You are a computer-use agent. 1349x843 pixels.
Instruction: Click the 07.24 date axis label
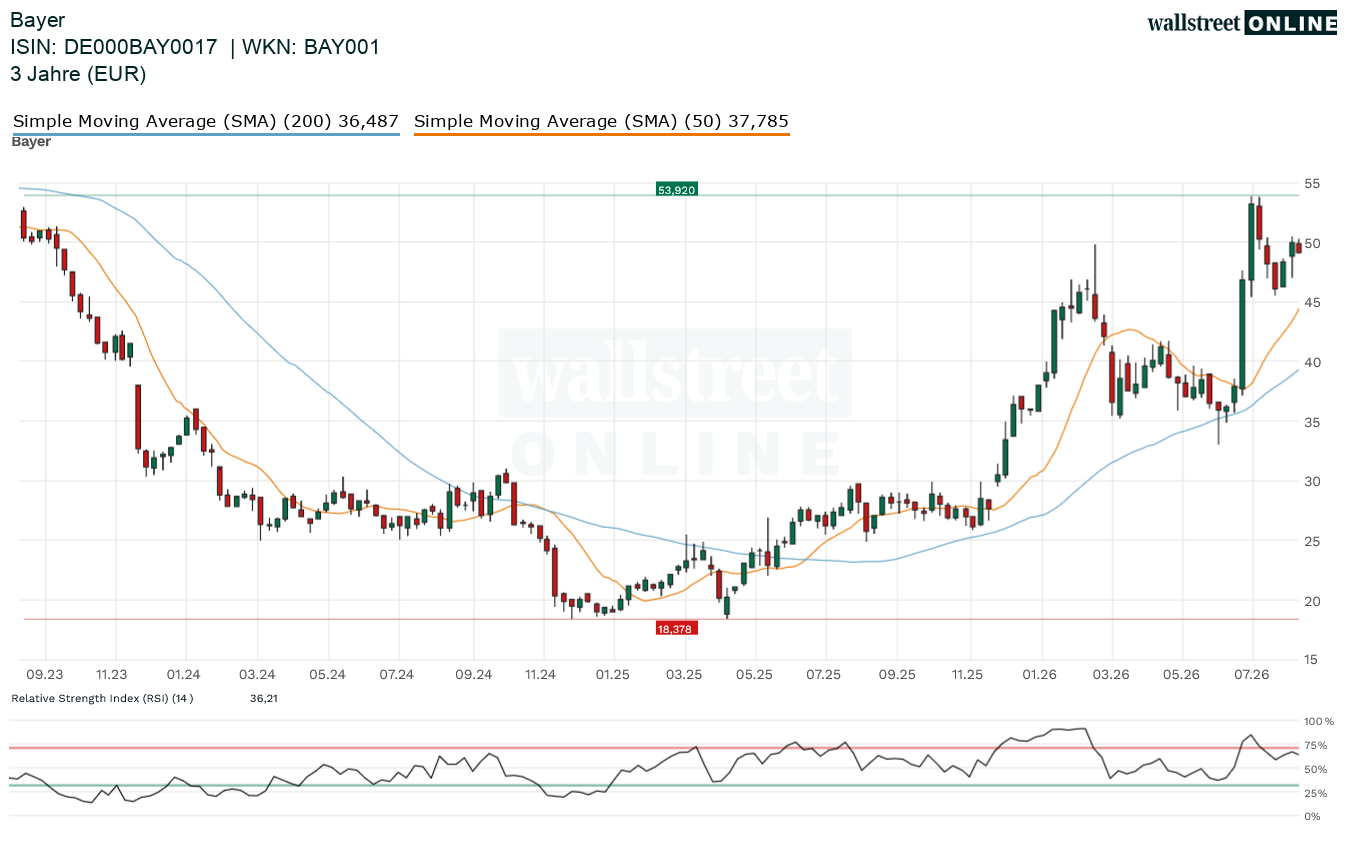397,674
